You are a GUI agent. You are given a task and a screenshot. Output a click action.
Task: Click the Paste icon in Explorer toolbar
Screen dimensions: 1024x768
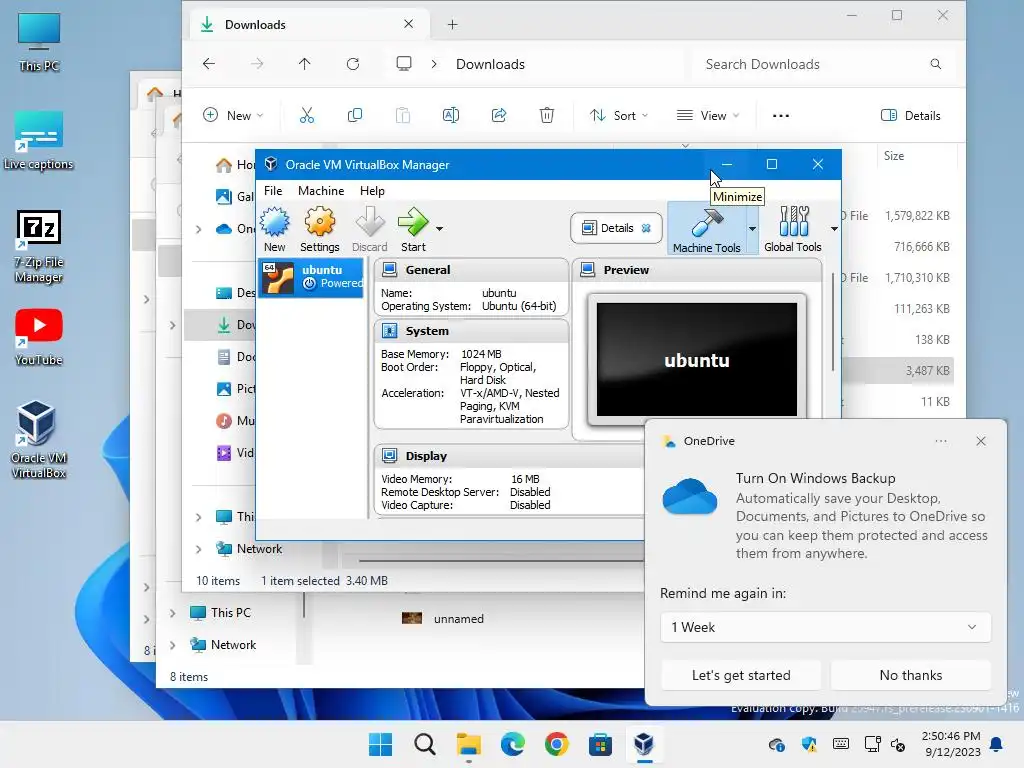(403, 116)
